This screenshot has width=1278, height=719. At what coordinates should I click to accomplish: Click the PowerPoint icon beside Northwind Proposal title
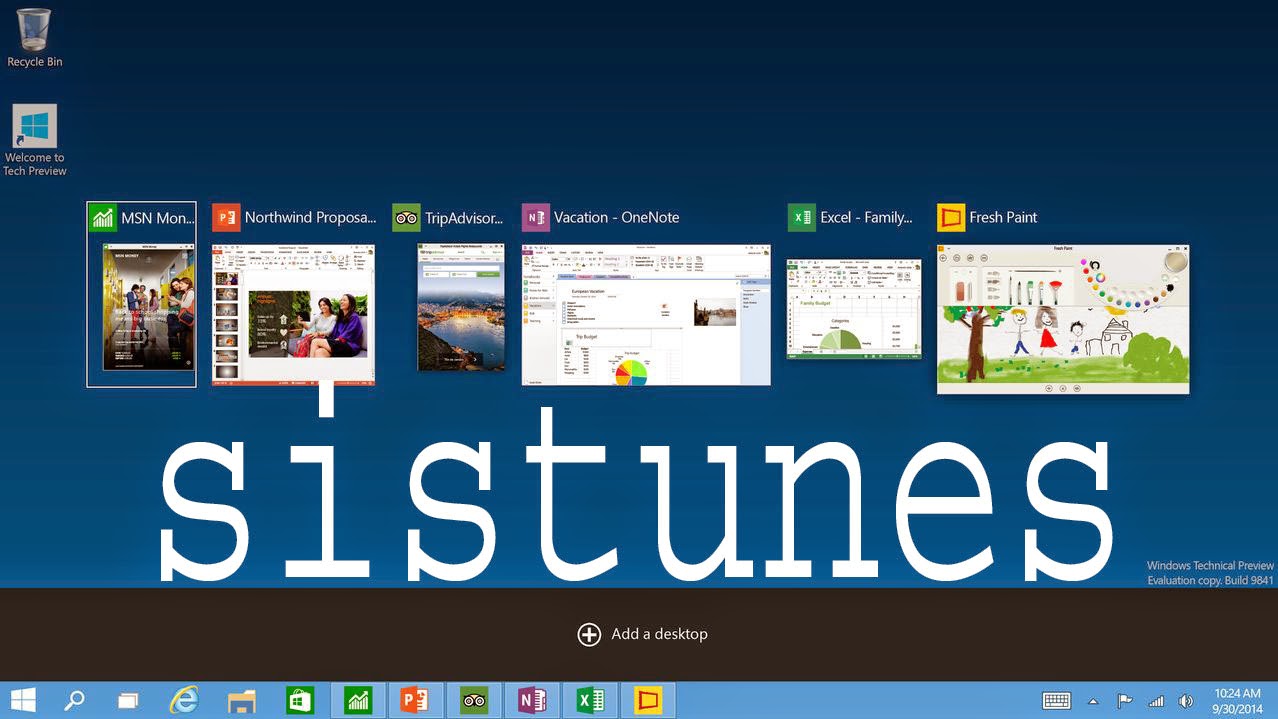coord(227,217)
